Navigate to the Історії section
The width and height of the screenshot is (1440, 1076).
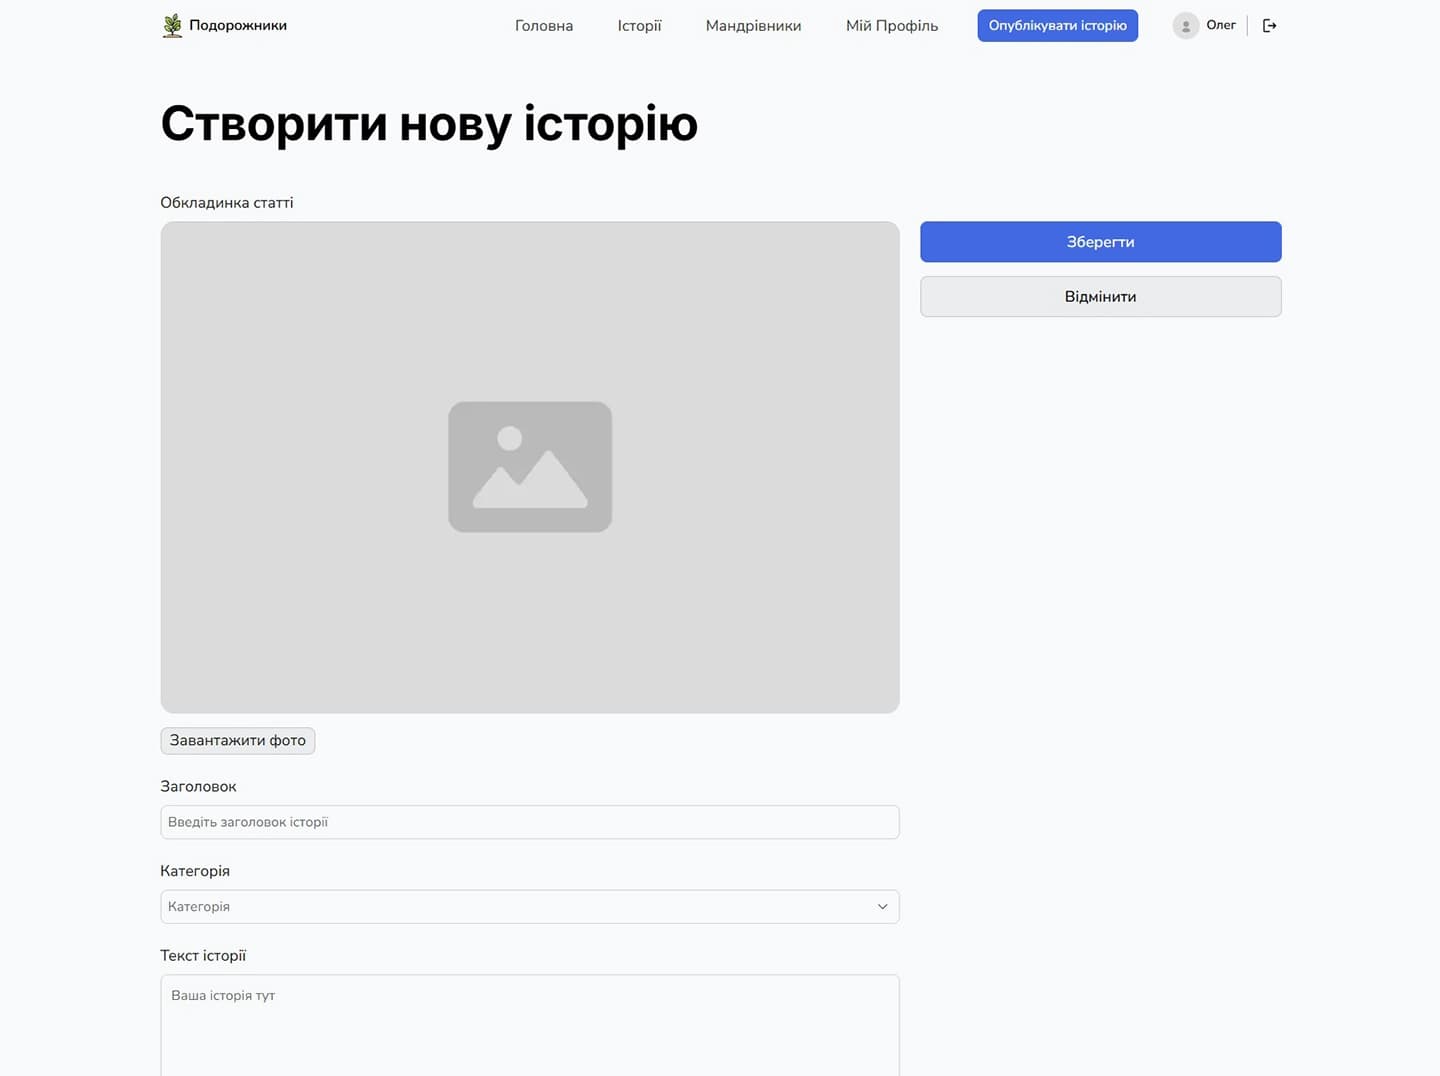[x=639, y=25]
